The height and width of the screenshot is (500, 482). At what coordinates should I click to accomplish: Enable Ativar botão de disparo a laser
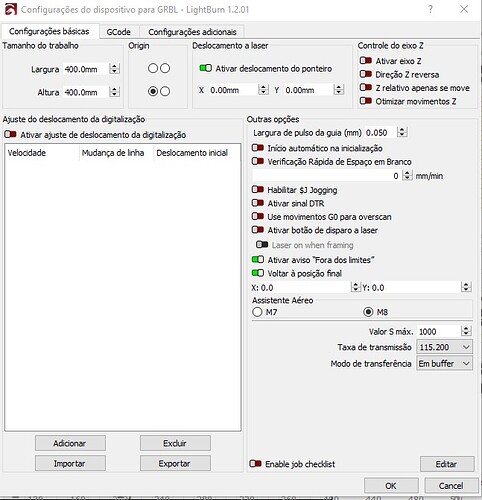pos(258,230)
